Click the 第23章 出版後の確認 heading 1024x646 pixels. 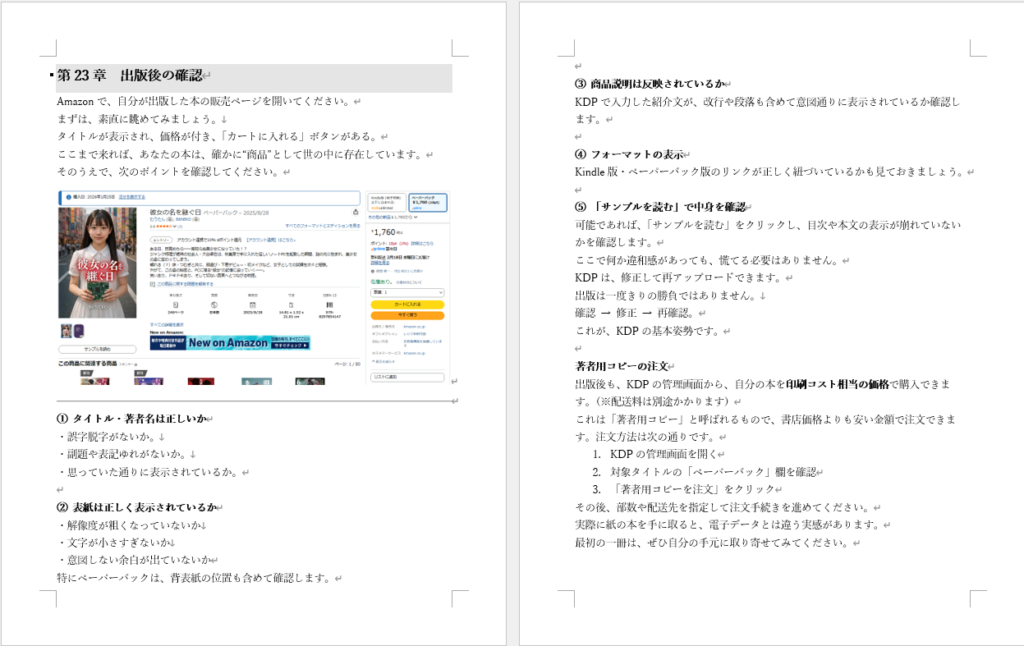click(x=130, y=76)
